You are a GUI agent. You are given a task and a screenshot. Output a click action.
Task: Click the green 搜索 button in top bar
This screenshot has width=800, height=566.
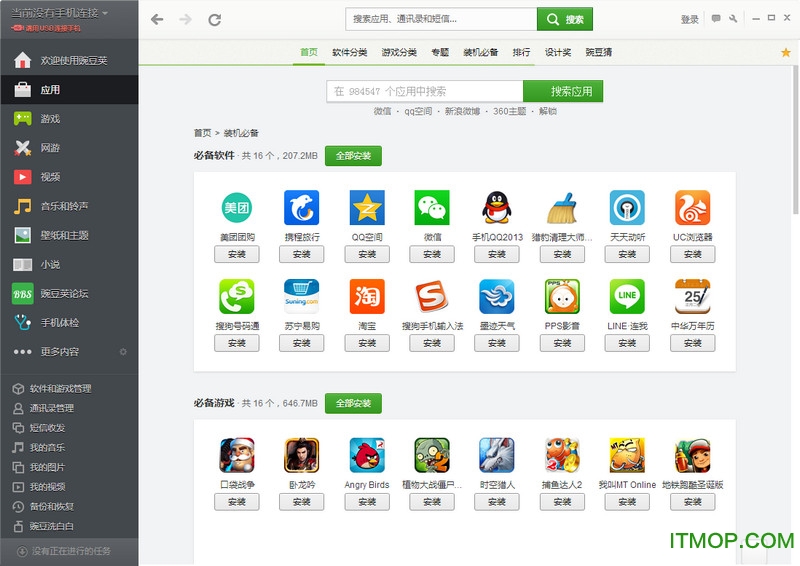pyautogui.click(x=565, y=19)
